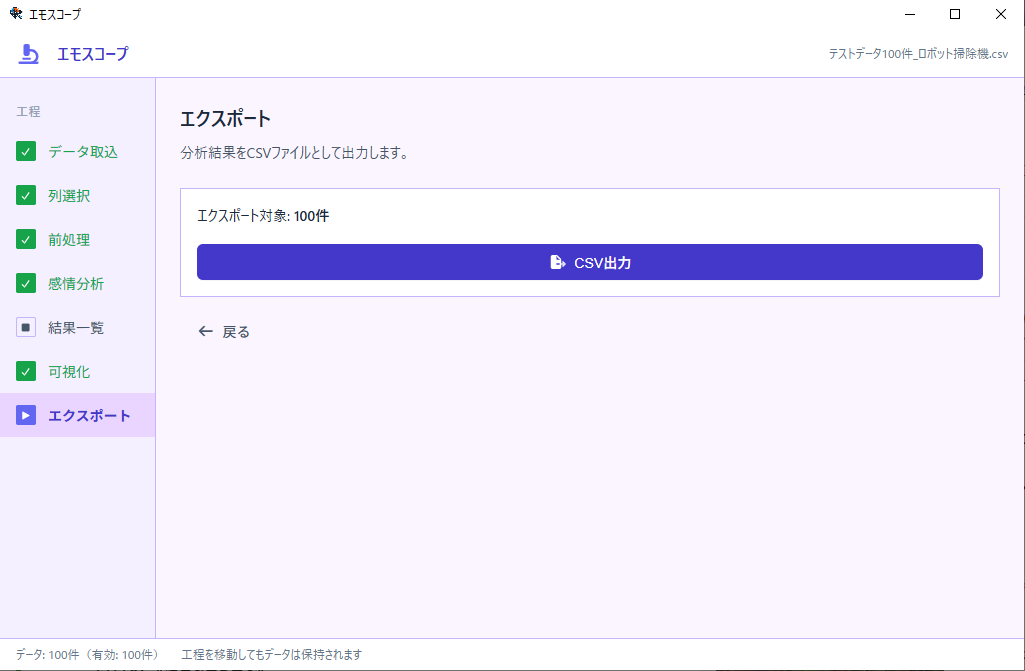Image resolution: width=1025 pixels, height=671 pixels.
Task: Click the file name テストデータ100件_ロボット掃除機.csv
Action: 918,54
